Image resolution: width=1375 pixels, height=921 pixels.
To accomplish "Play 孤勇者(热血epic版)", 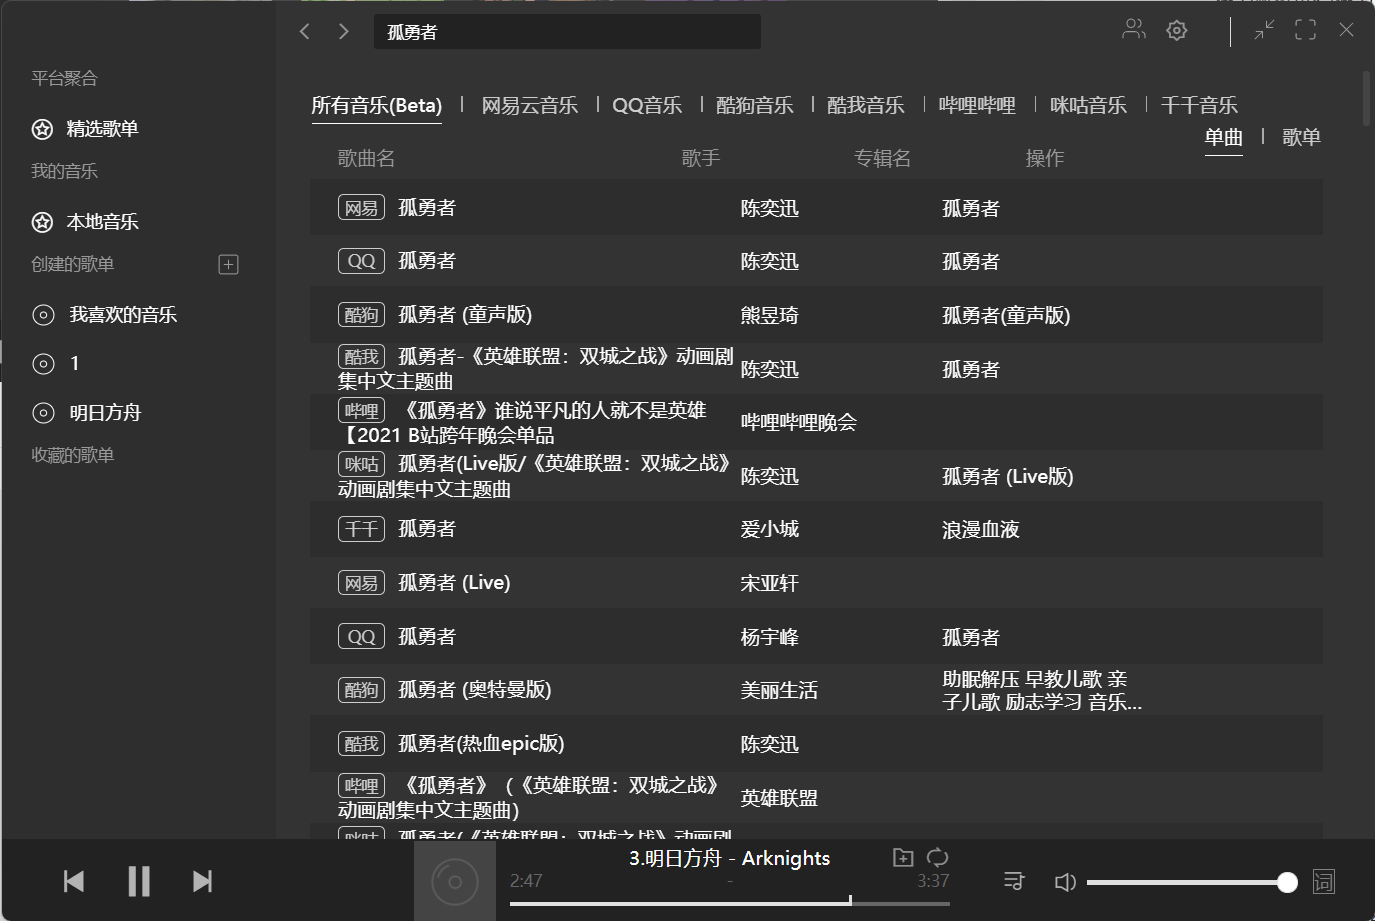I will click(481, 744).
